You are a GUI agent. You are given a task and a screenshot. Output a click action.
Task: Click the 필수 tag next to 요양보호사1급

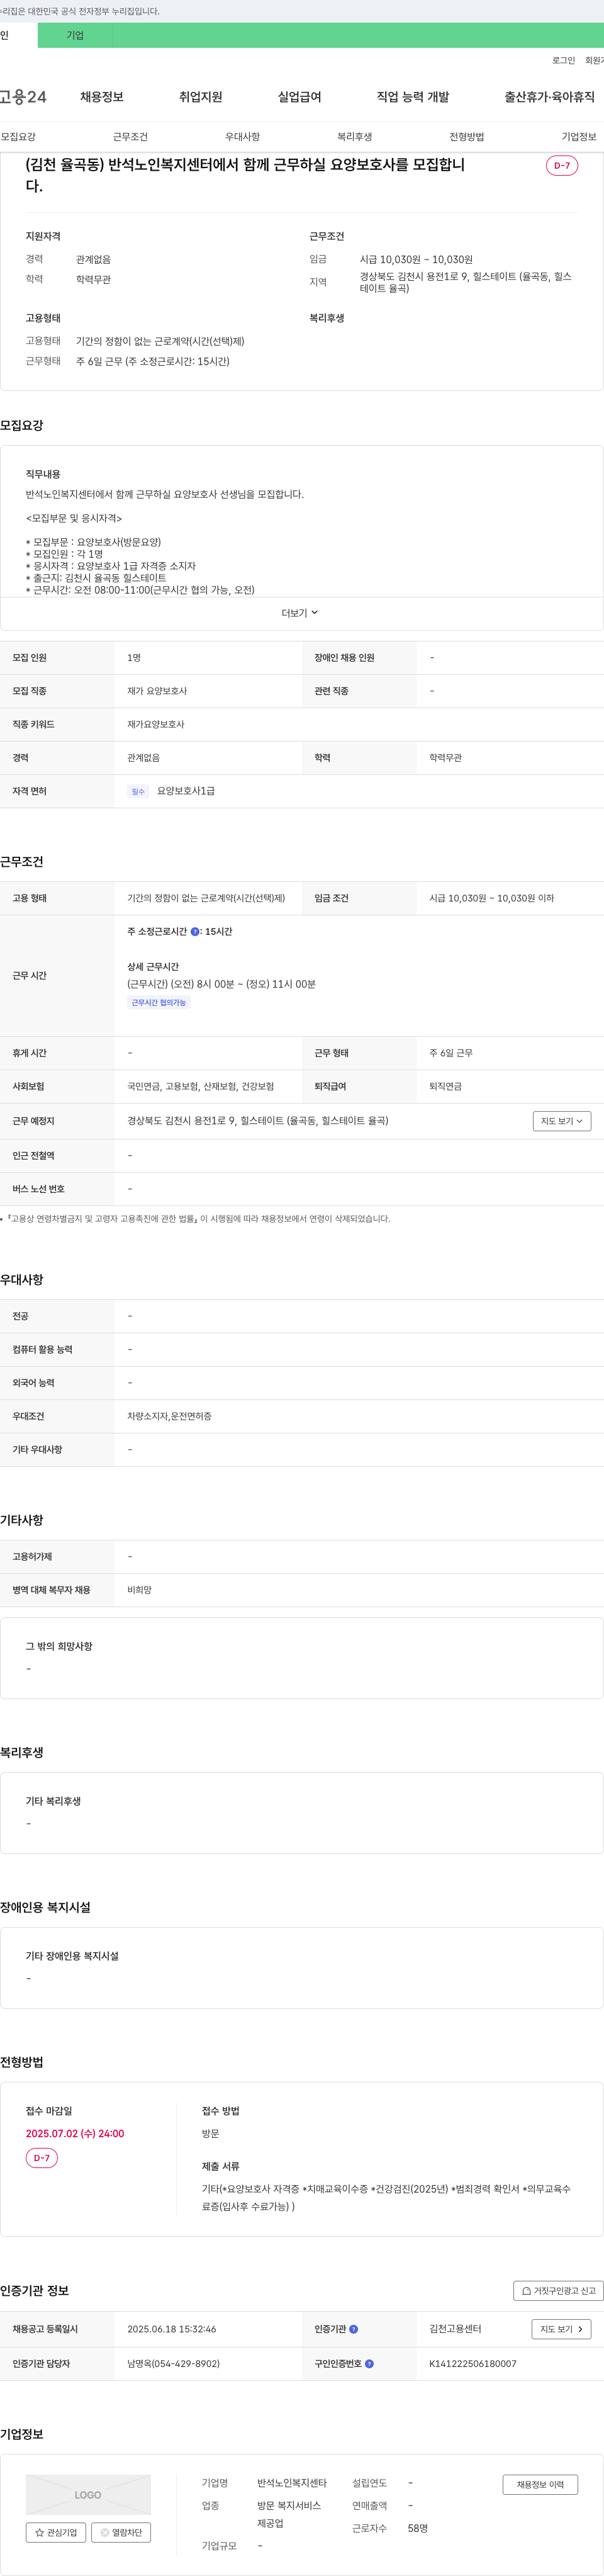pyautogui.click(x=138, y=791)
